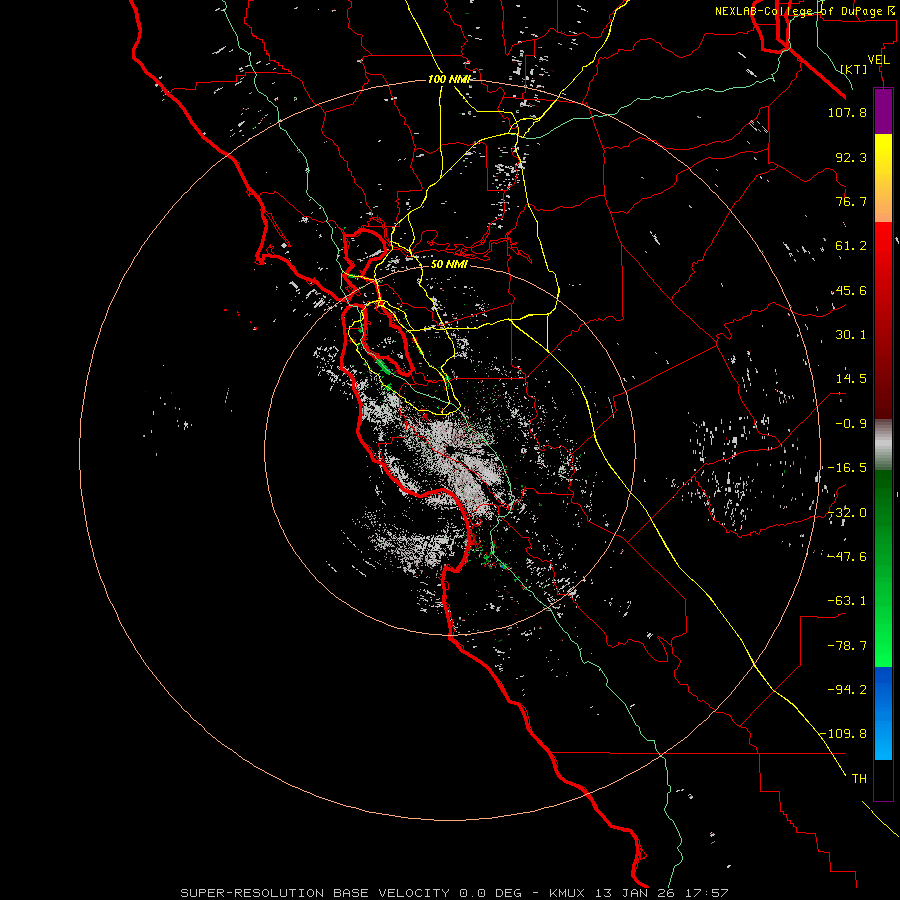Click the -47.6 velocity scale value
The image size is (900, 900).
[x=847, y=557]
